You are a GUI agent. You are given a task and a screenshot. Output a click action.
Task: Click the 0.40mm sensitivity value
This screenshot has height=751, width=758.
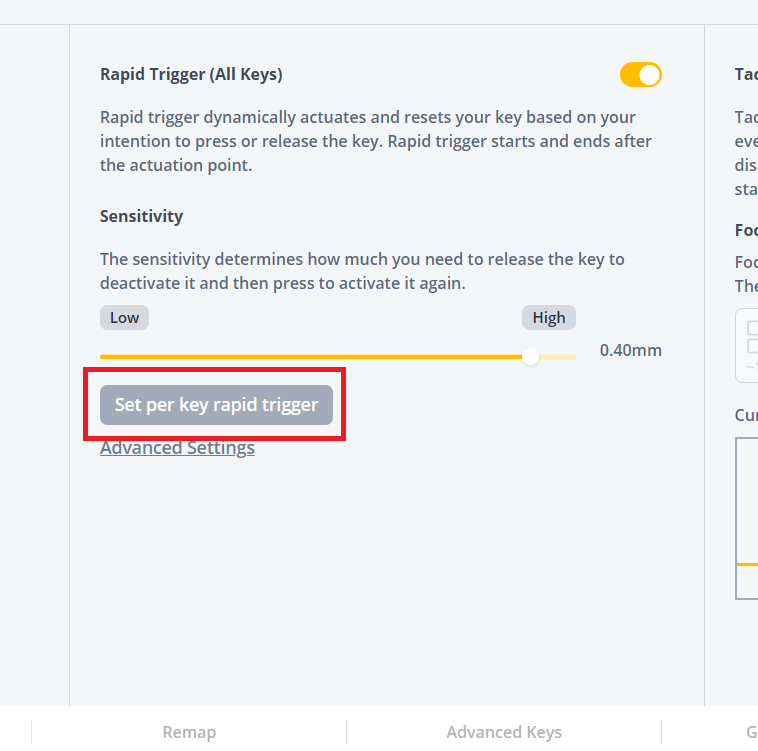[x=630, y=350]
